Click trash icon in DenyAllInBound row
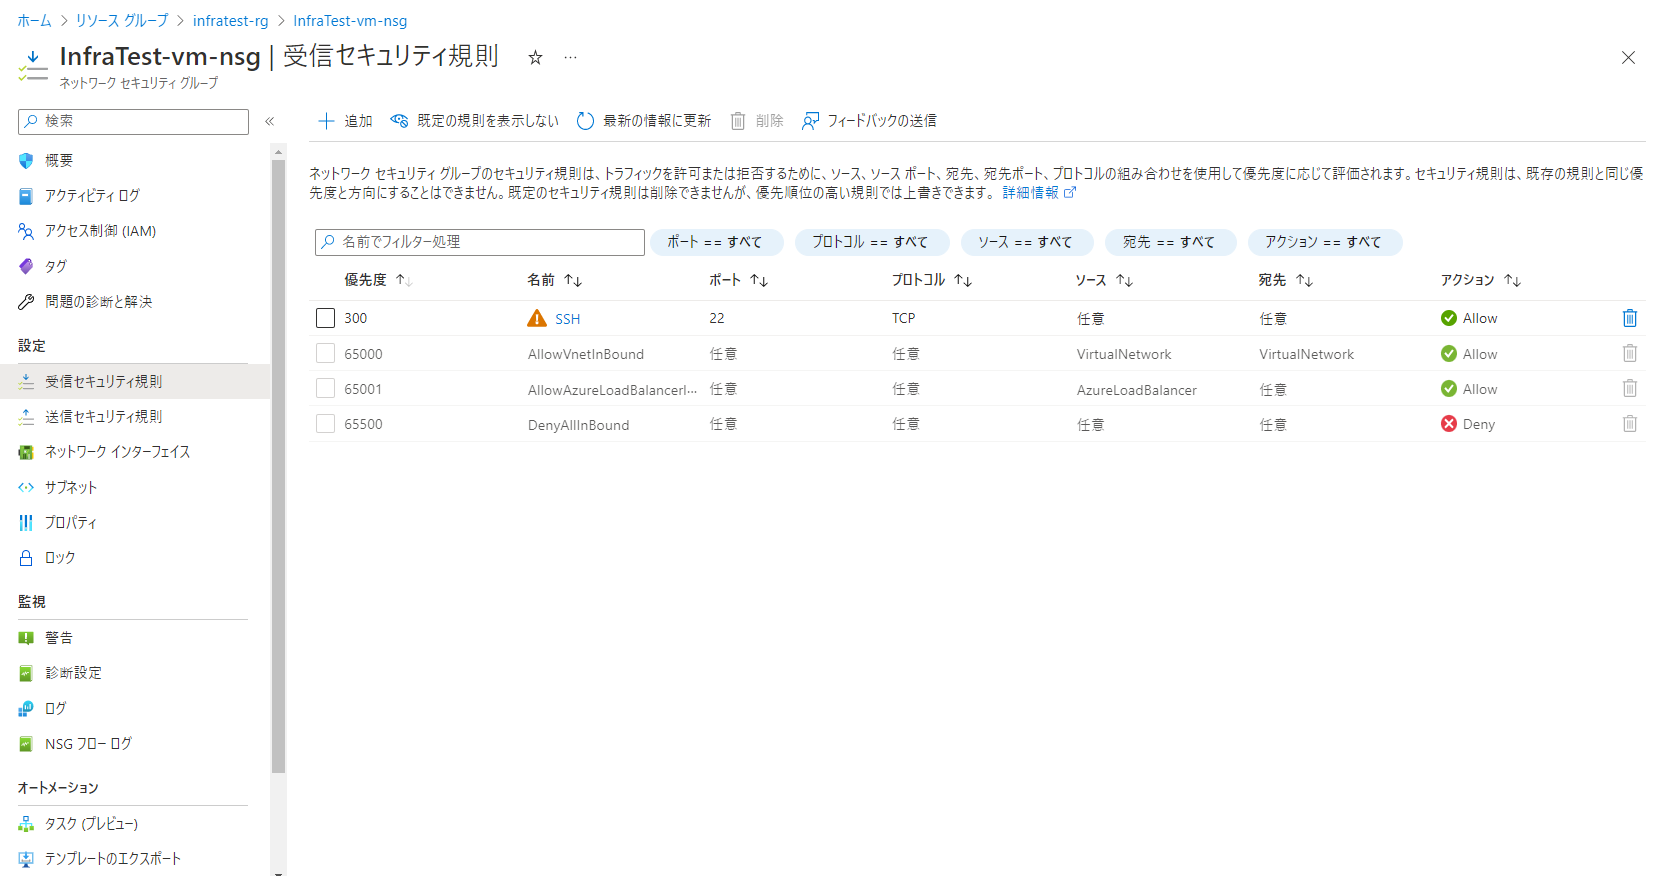 (x=1629, y=423)
